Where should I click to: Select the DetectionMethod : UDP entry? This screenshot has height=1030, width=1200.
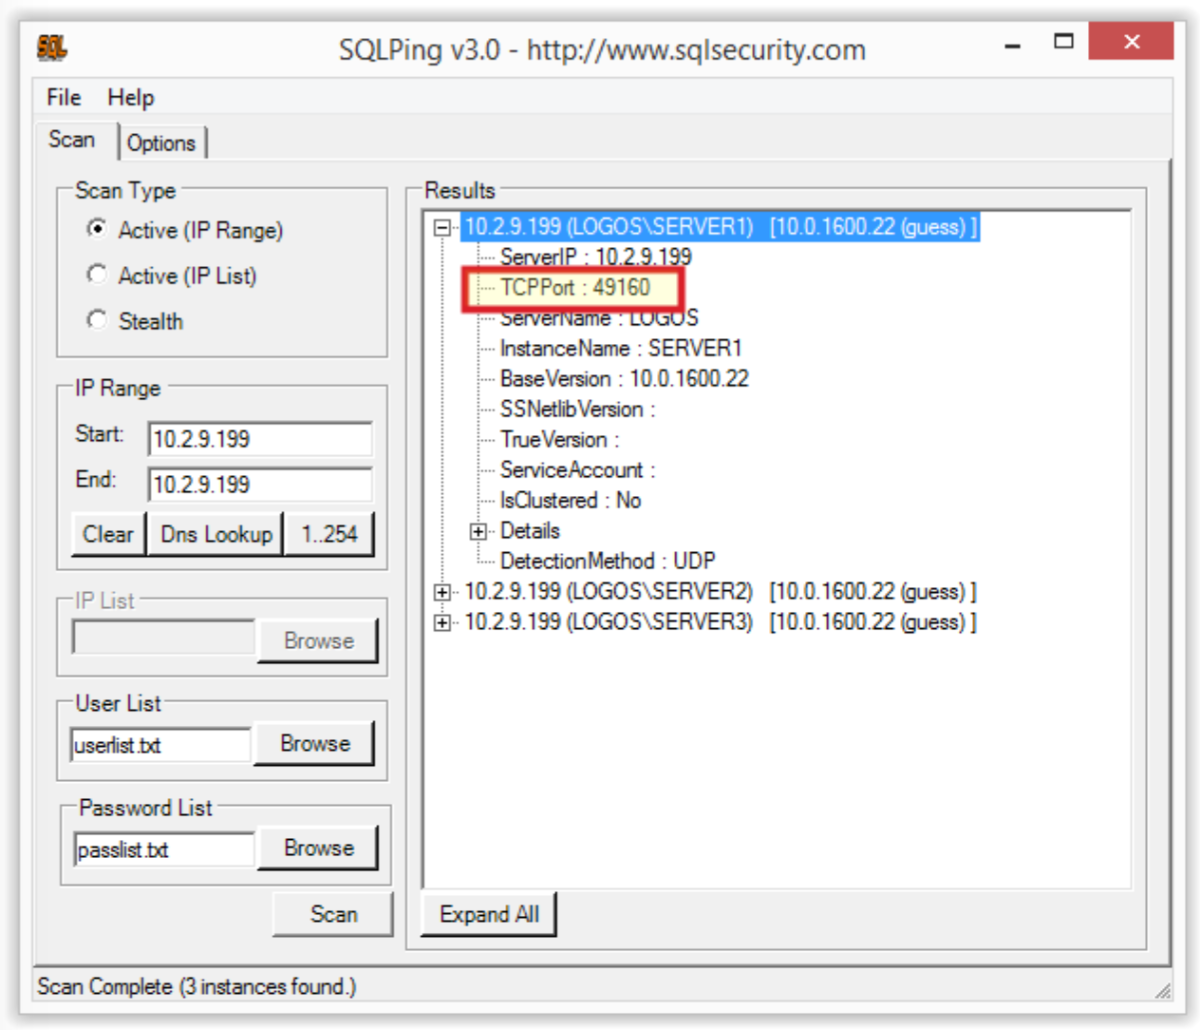tap(607, 561)
